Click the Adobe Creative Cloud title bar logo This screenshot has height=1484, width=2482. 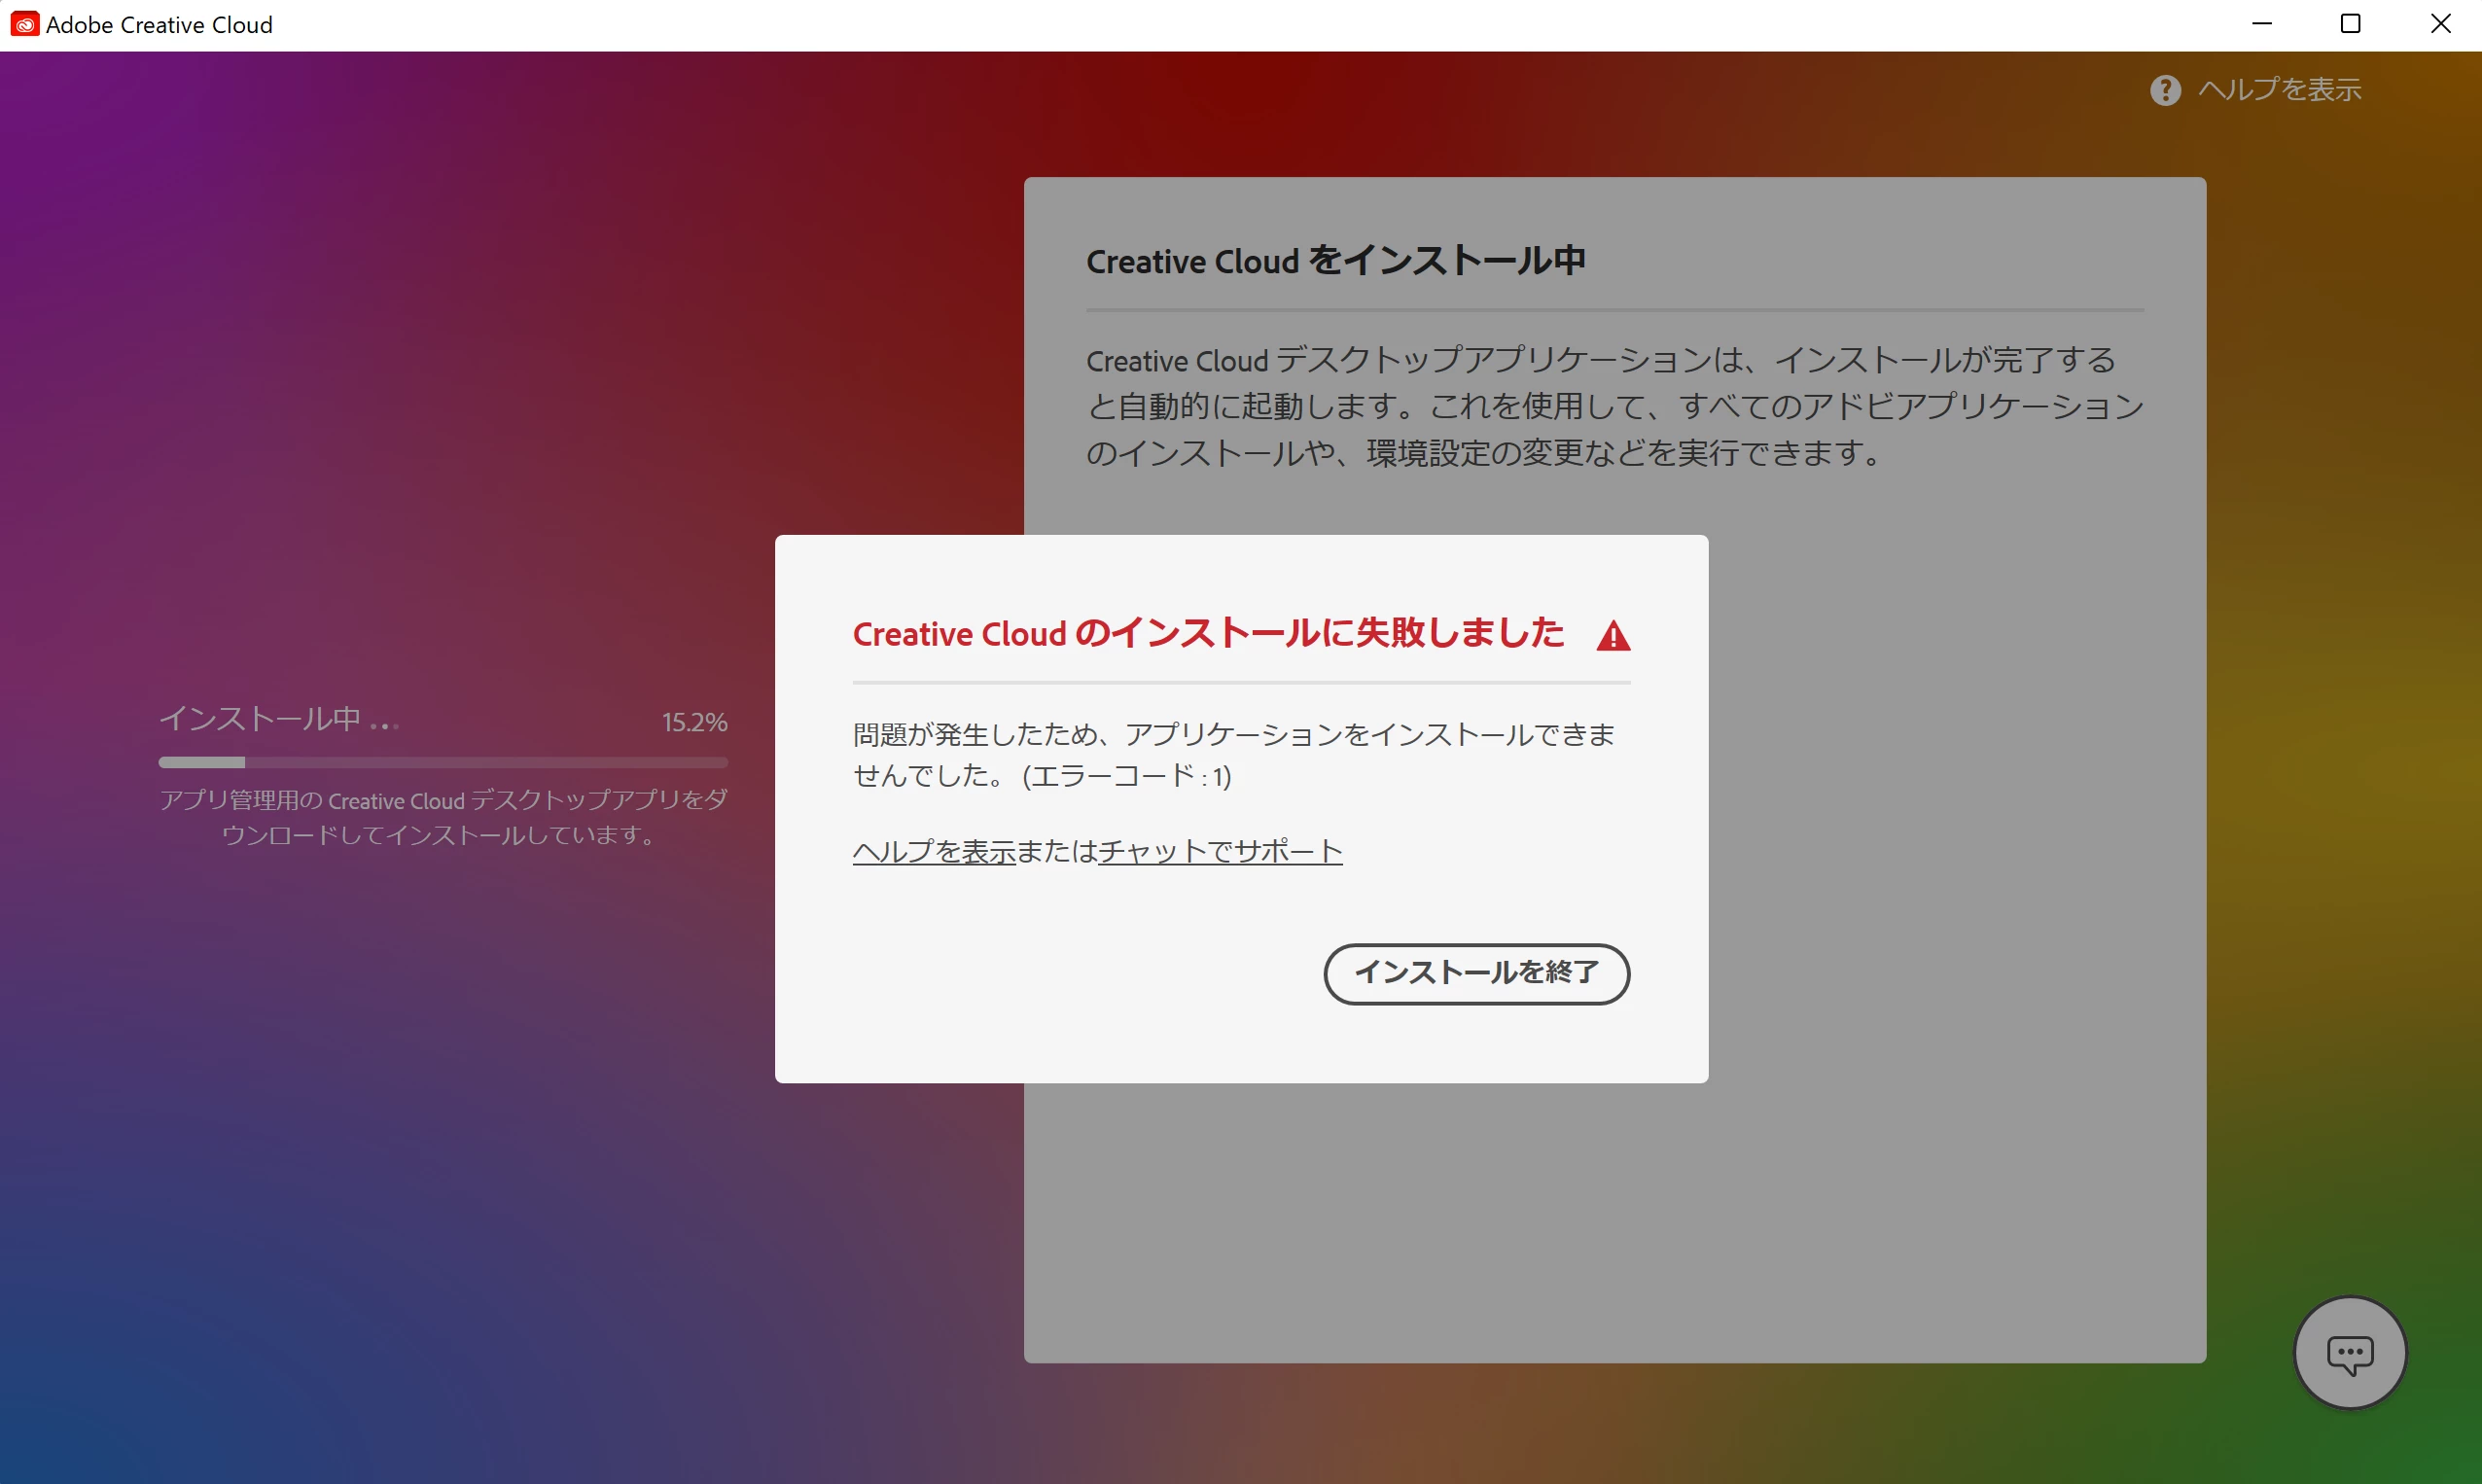24,24
